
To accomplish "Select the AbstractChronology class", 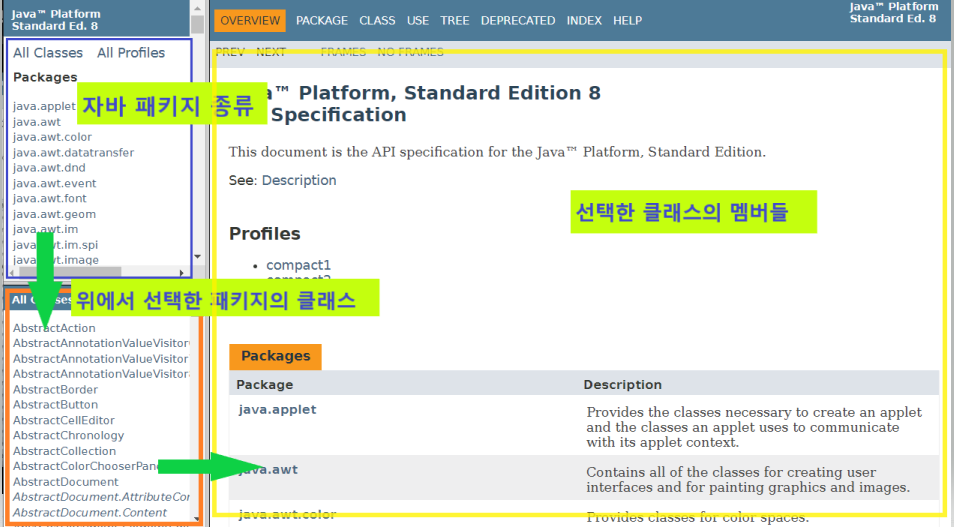I will pos(69,436).
